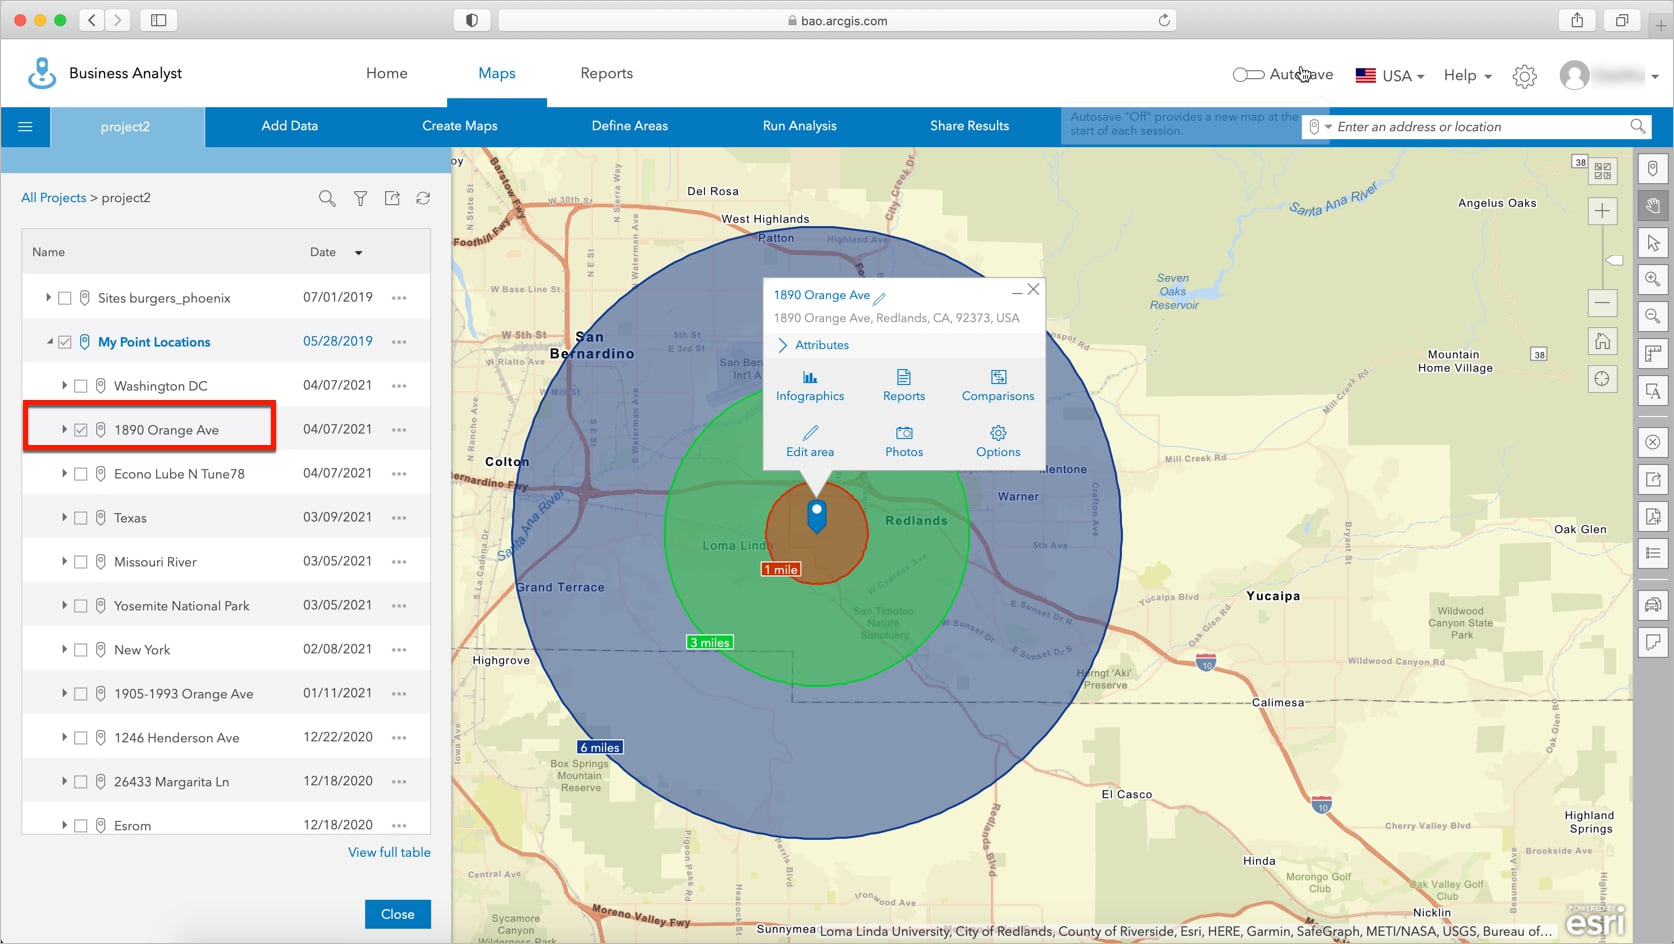Select the Reports icon in the location popup
Image resolution: width=1674 pixels, height=944 pixels.
tap(903, 385)
